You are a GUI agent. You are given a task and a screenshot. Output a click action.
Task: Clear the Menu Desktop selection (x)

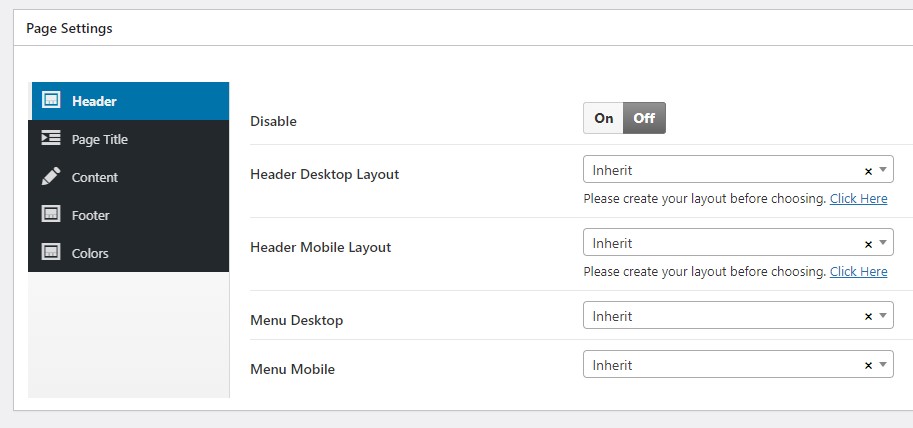point(868,317)
